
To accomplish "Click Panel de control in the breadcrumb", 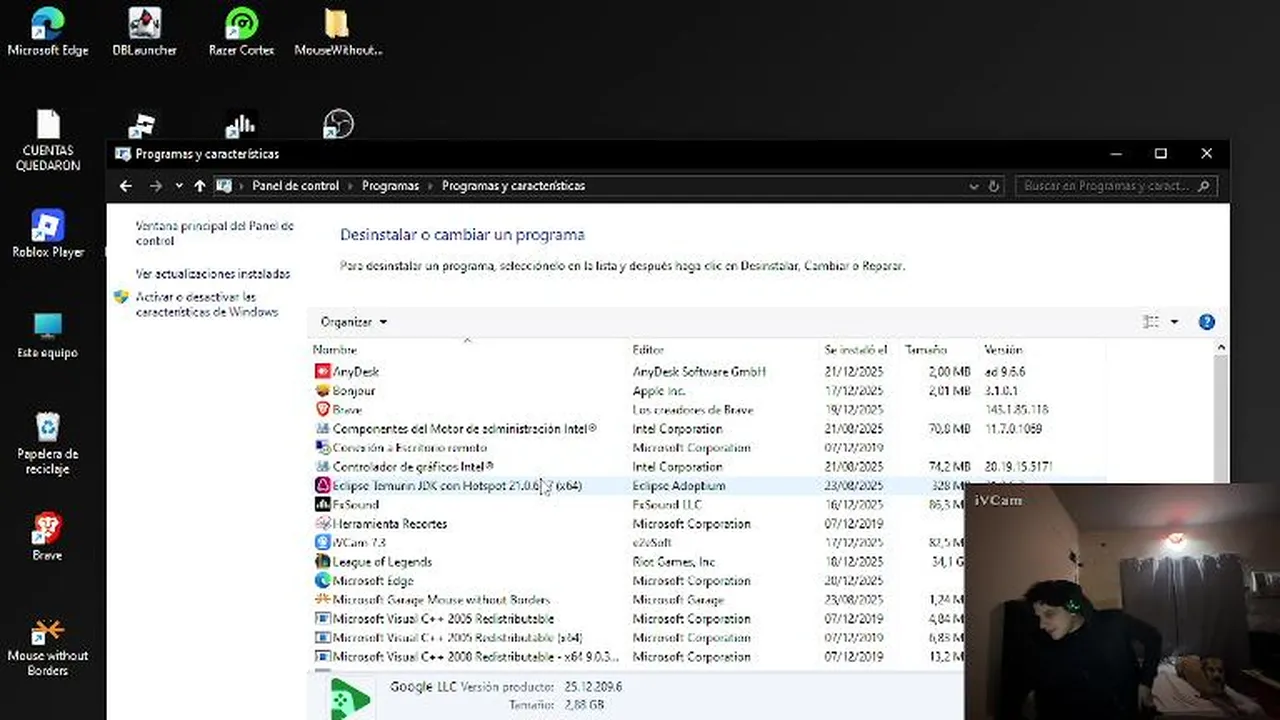I will 295,186.
